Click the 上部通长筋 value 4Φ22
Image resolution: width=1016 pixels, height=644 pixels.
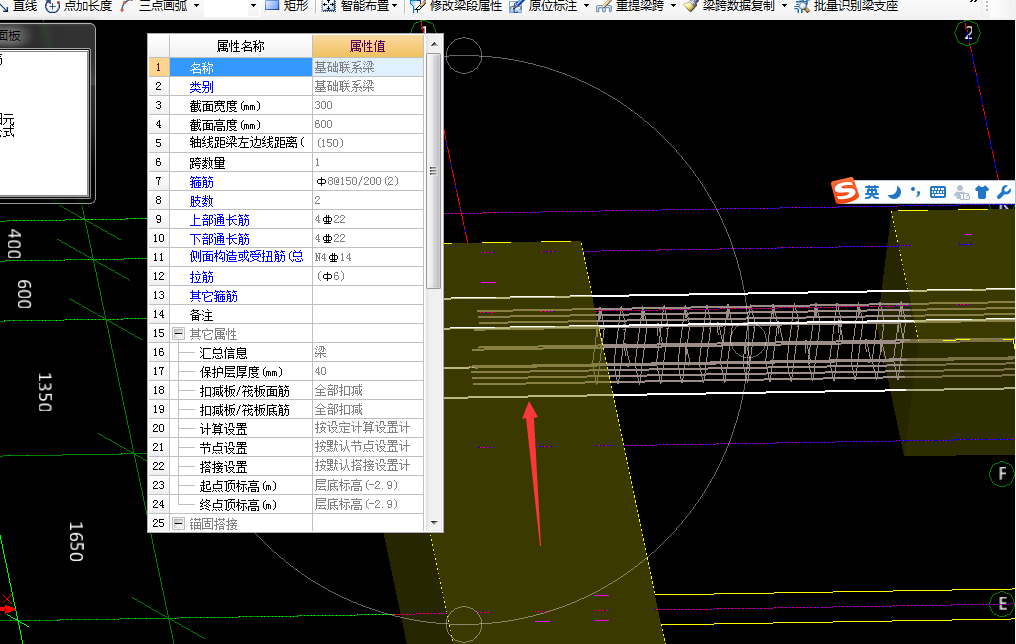click(367, 219)
